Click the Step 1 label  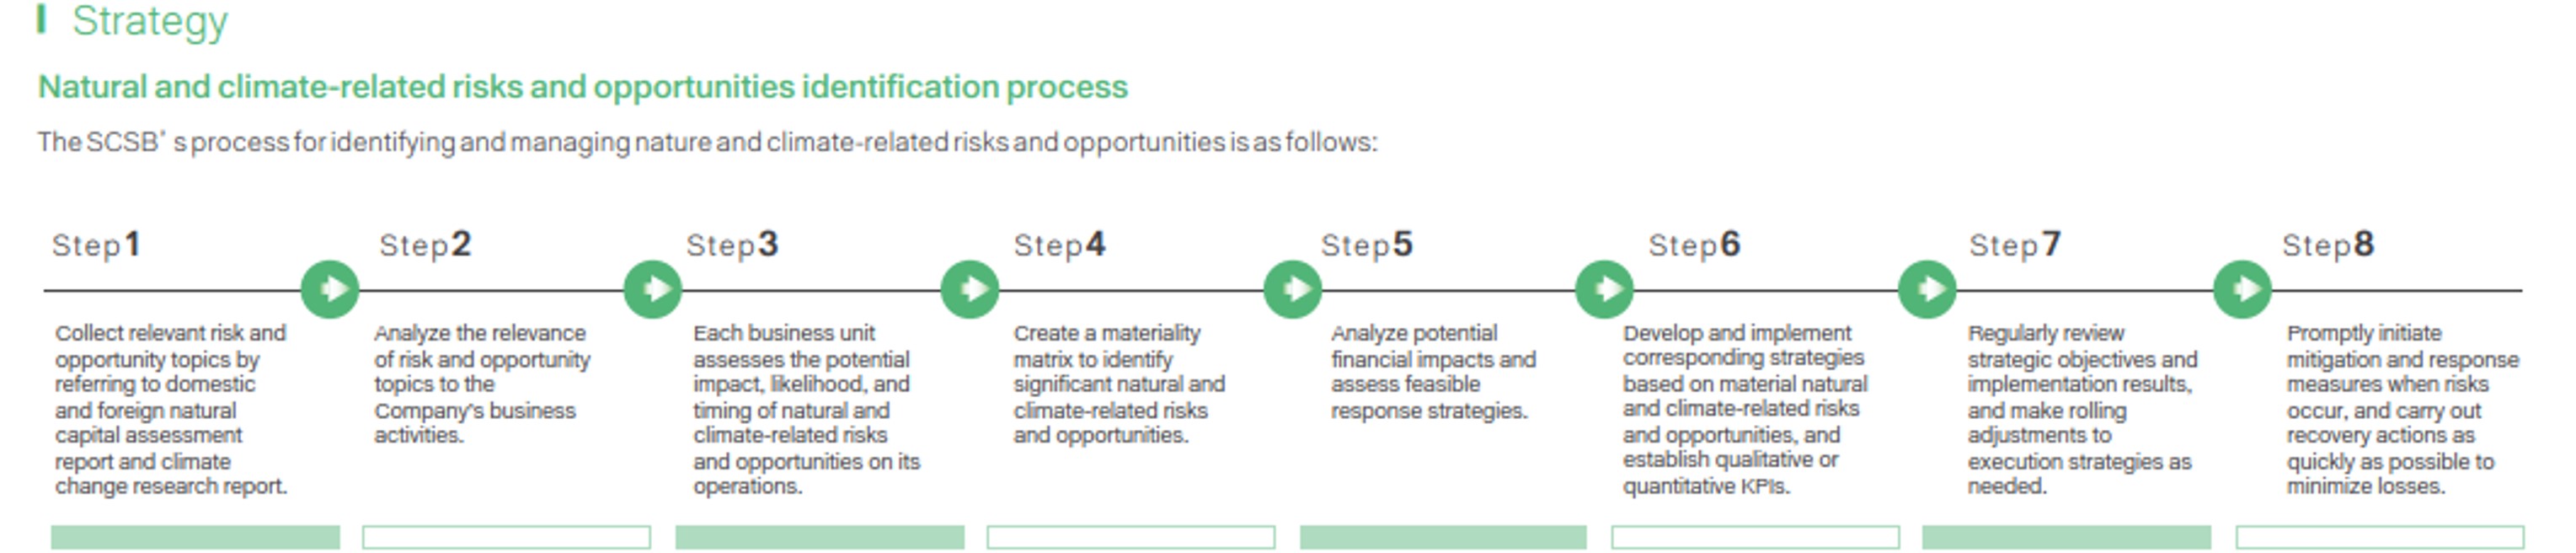[x=96, y=245]
